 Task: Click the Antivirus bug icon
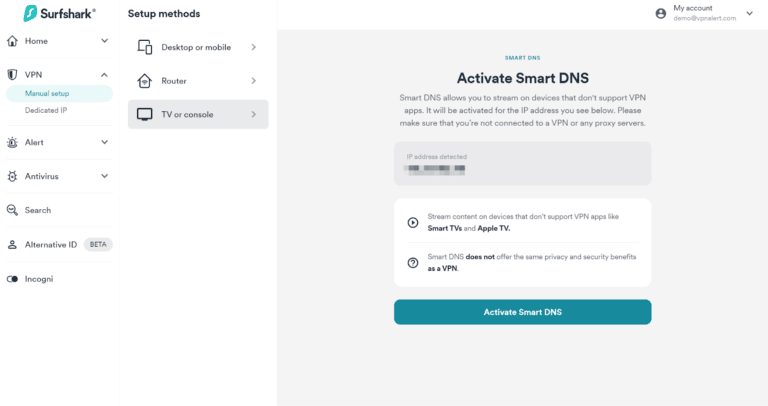tap(12, 176)
